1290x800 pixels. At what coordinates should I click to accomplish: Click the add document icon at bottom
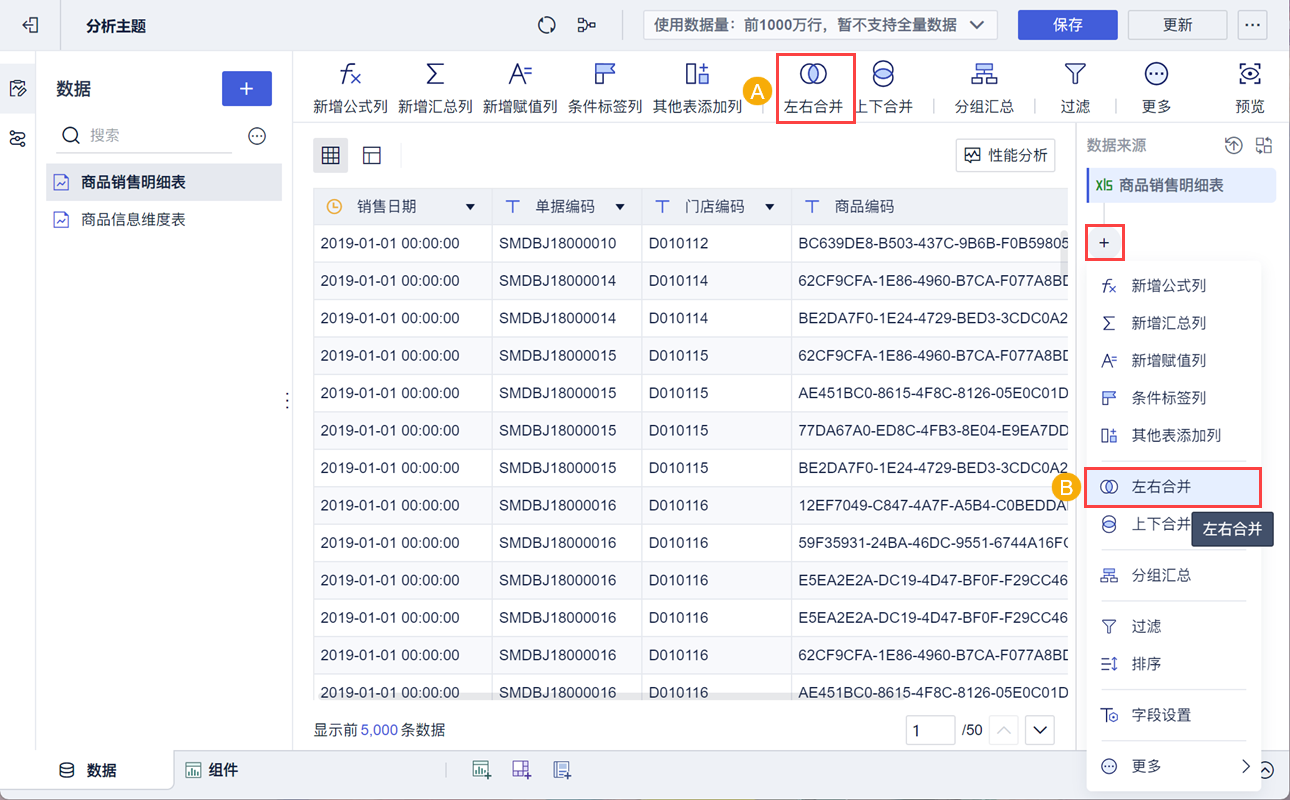(x=562, y=769)
